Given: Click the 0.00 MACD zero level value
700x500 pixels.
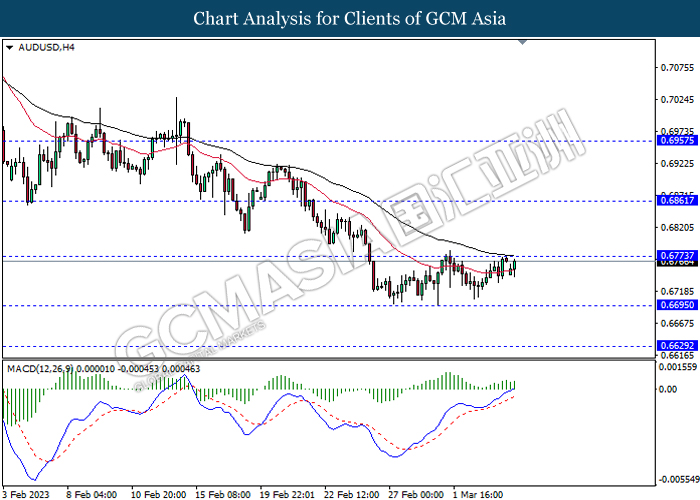Looking at the screenshot, I should coord(668,389).
